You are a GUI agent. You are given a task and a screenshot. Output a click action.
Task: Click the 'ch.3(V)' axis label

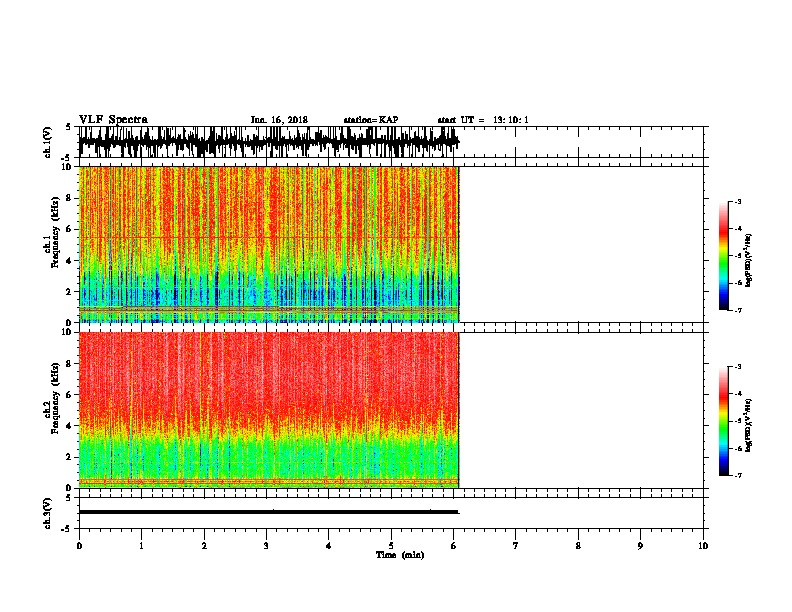pos(48,513)
